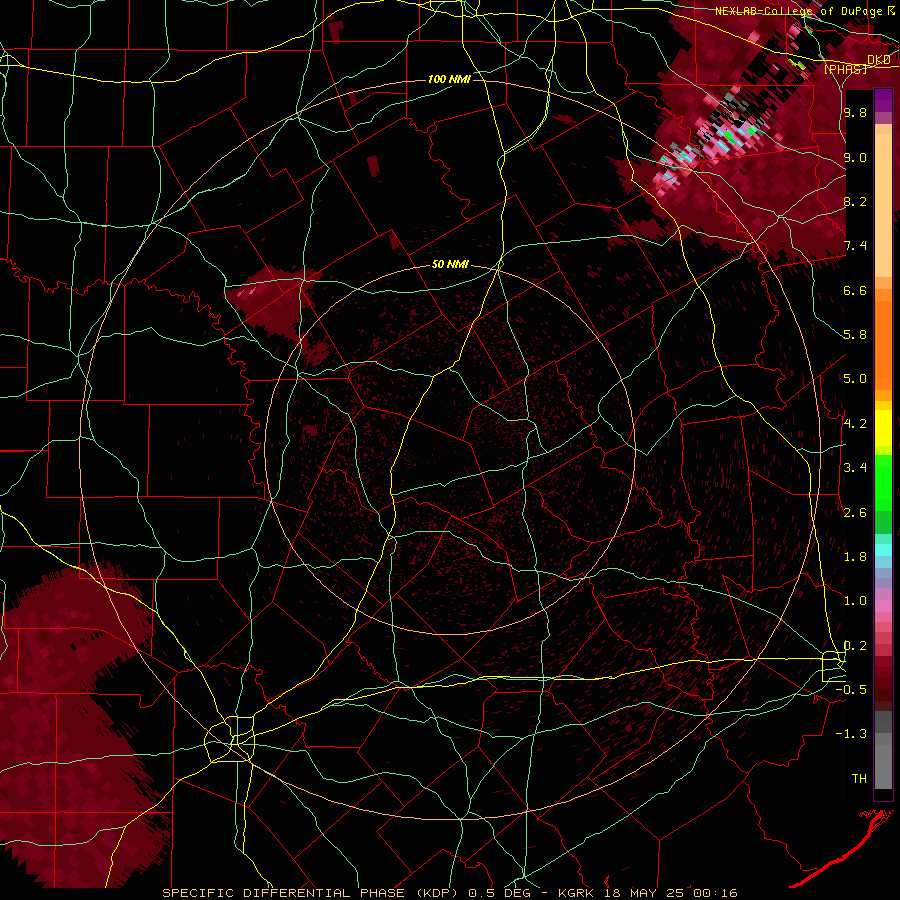Click the "50 NMI" range ring label
Image resolution: width=900 pixels, height=900 pixels.
point(450,265)
